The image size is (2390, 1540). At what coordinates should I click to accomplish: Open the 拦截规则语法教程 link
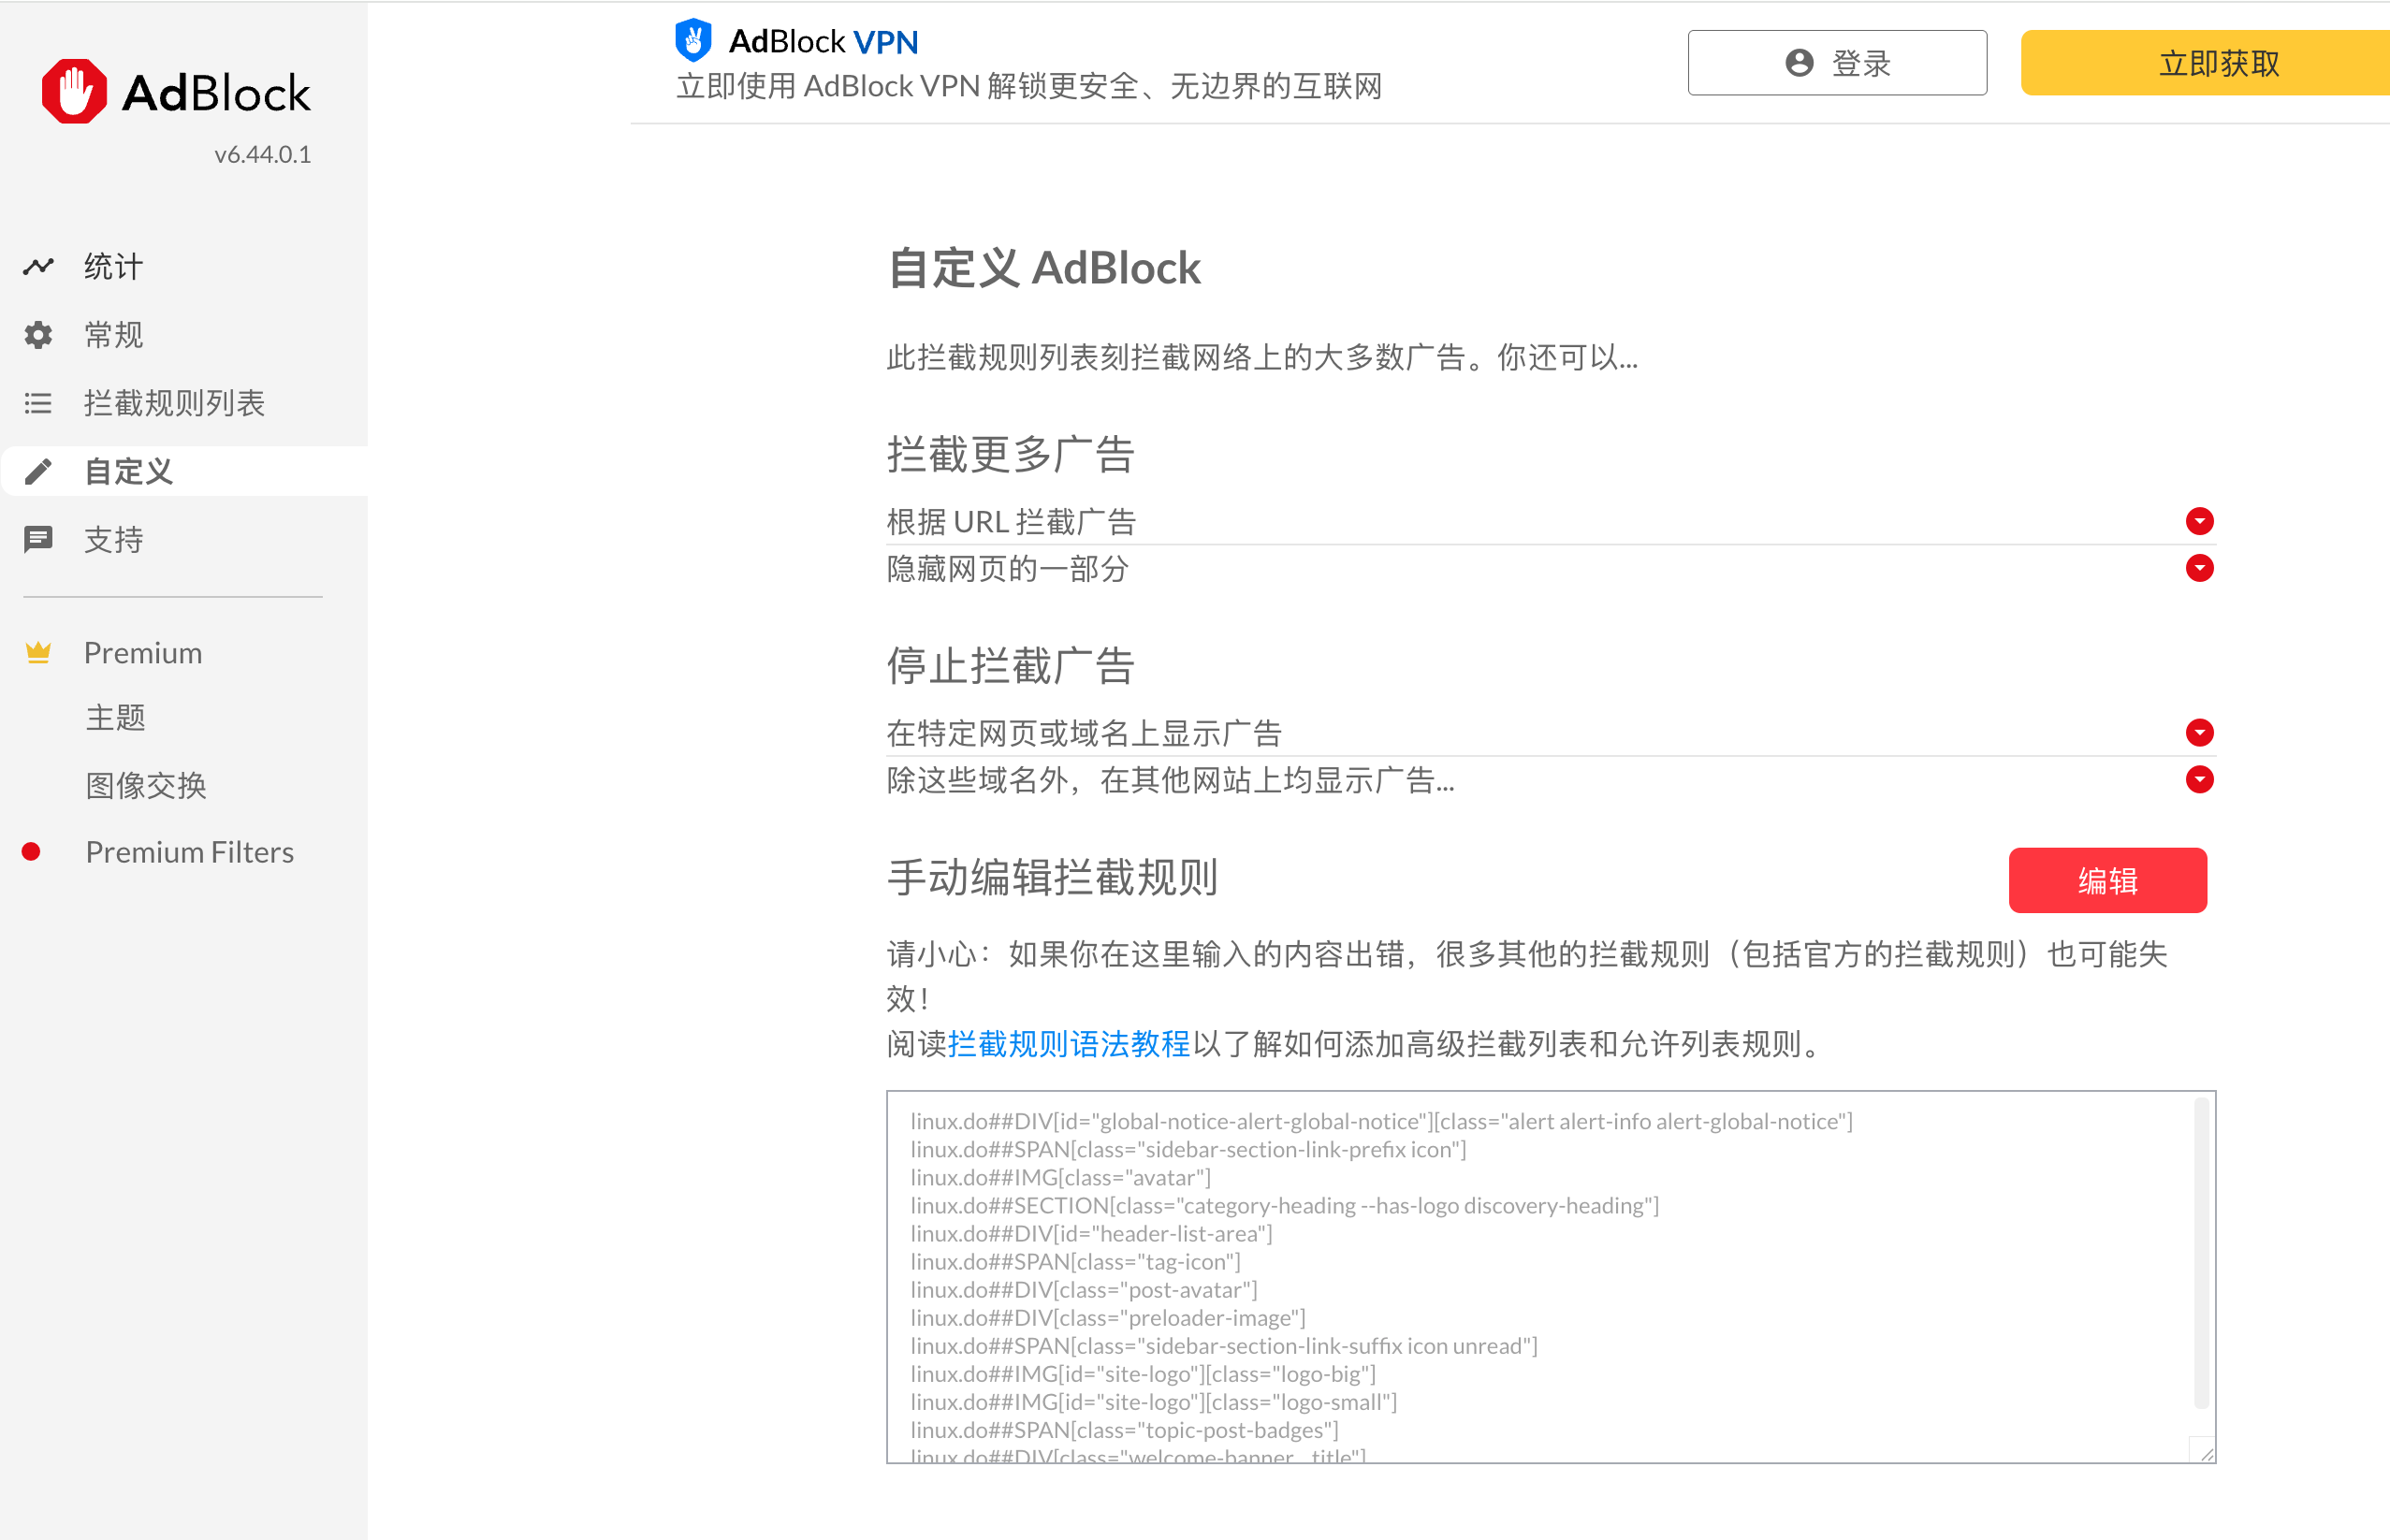coord(1069,1044)
